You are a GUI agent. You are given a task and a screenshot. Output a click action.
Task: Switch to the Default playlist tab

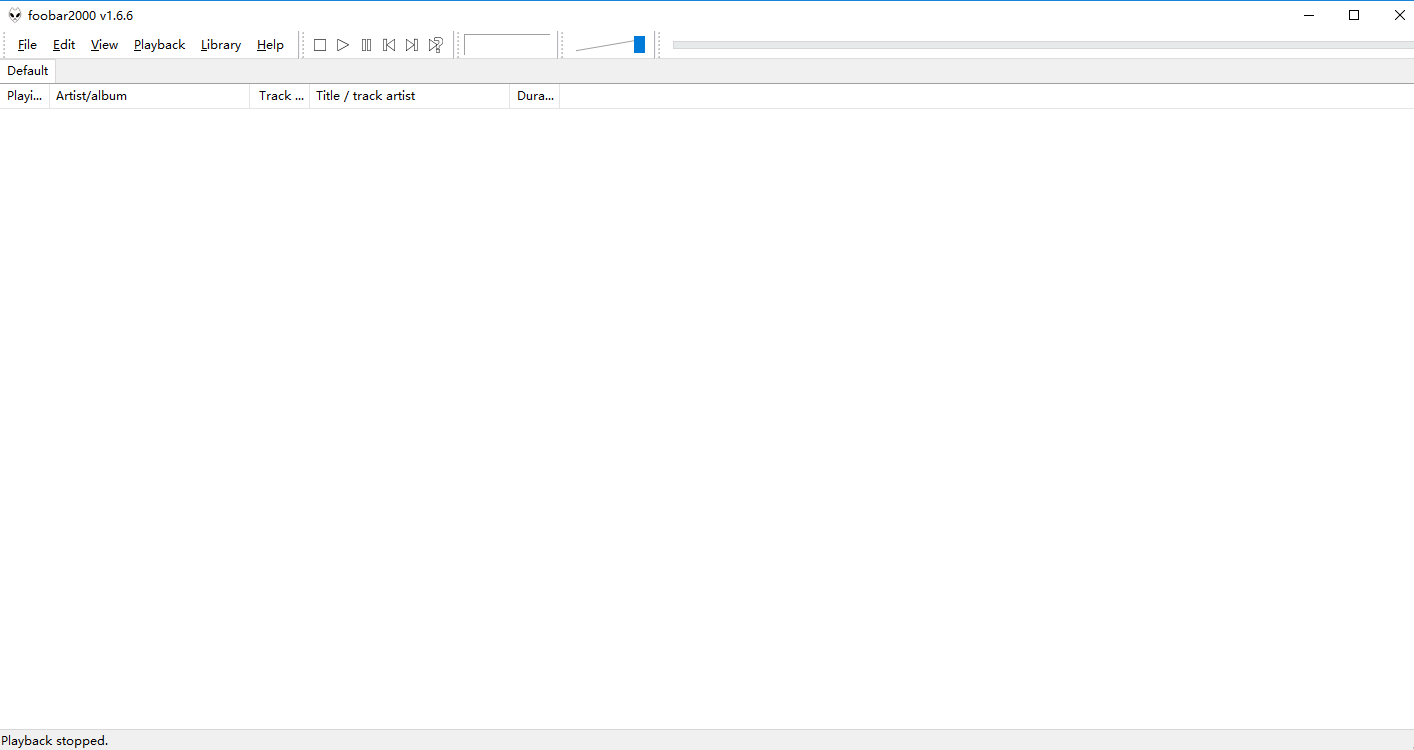[27, 70]
